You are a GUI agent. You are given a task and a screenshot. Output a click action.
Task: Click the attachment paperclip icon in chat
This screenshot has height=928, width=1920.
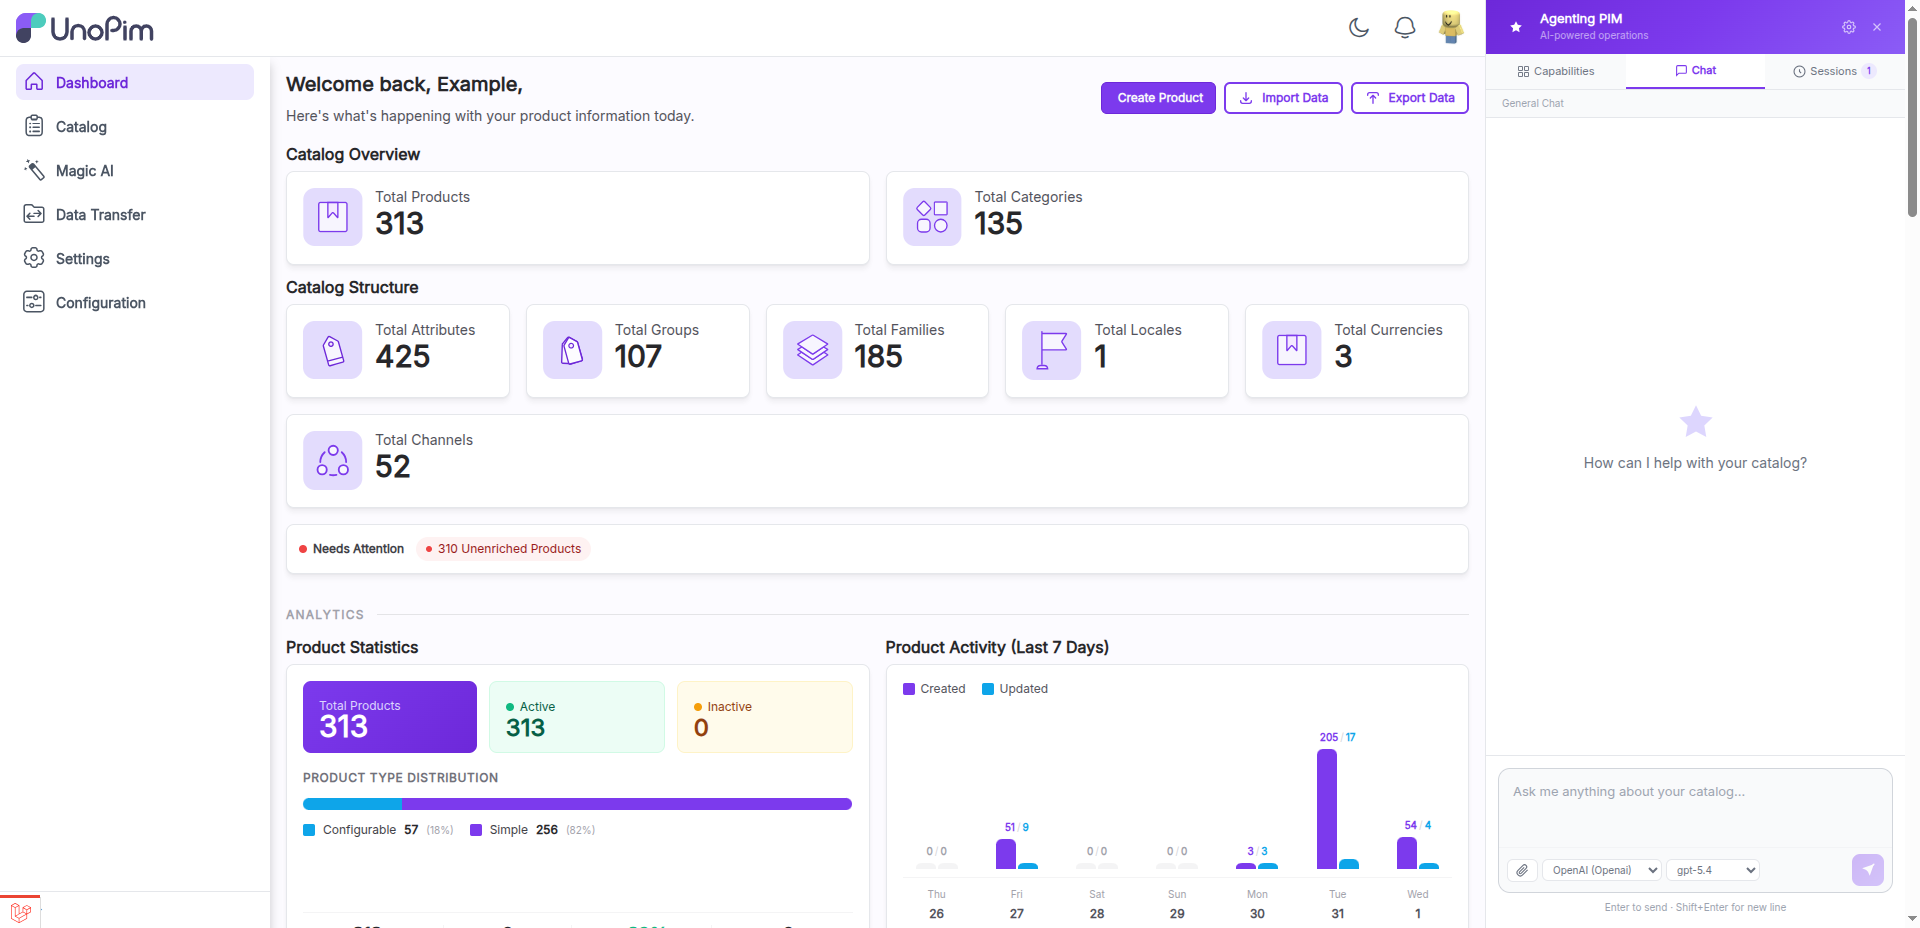[1521, 870]
